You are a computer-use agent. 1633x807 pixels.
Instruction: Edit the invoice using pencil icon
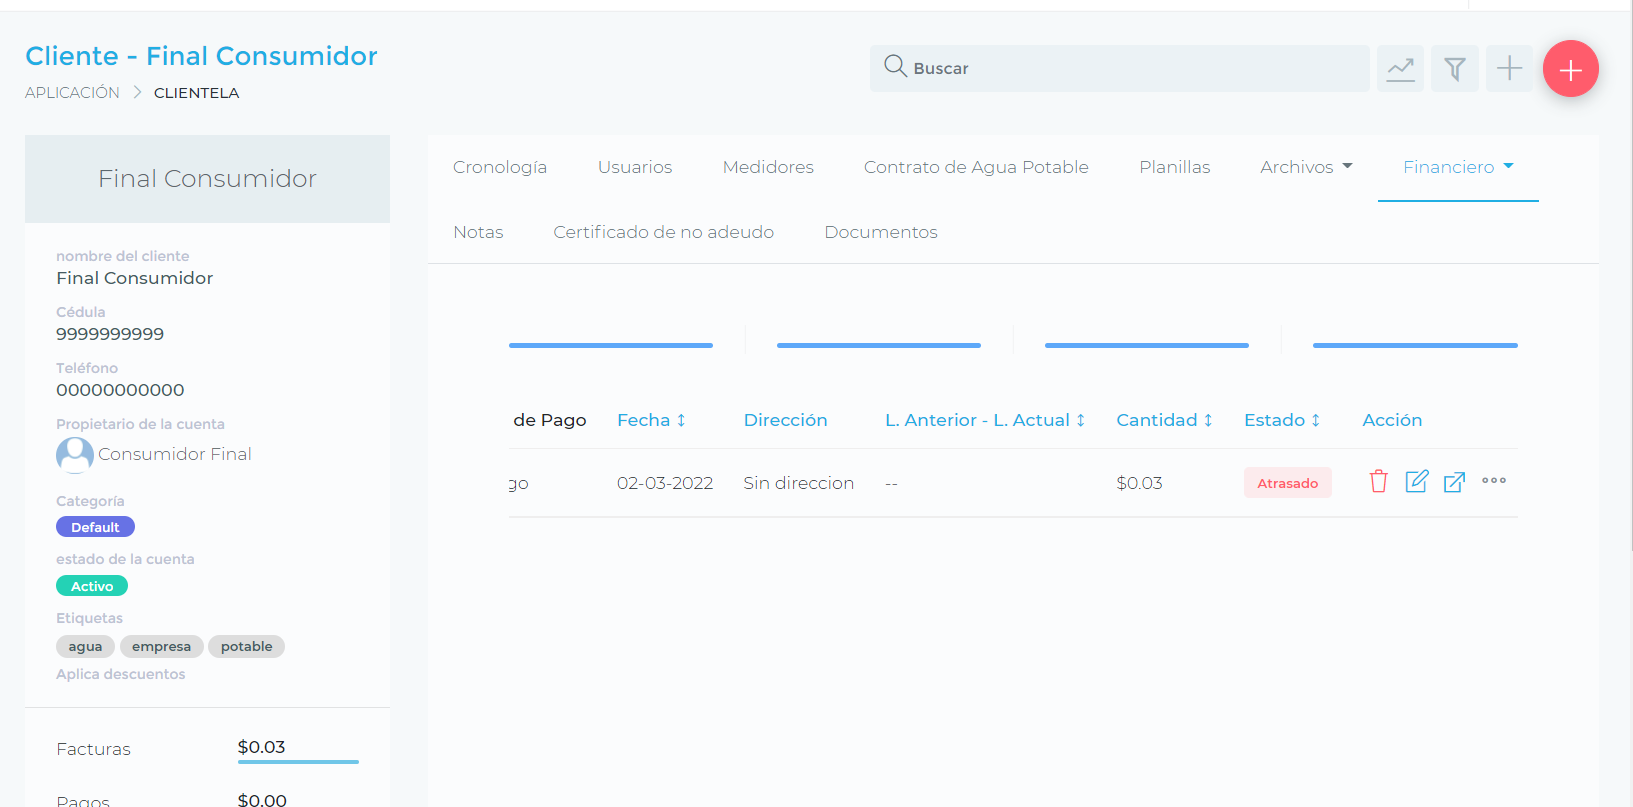tap(1416, 482)
